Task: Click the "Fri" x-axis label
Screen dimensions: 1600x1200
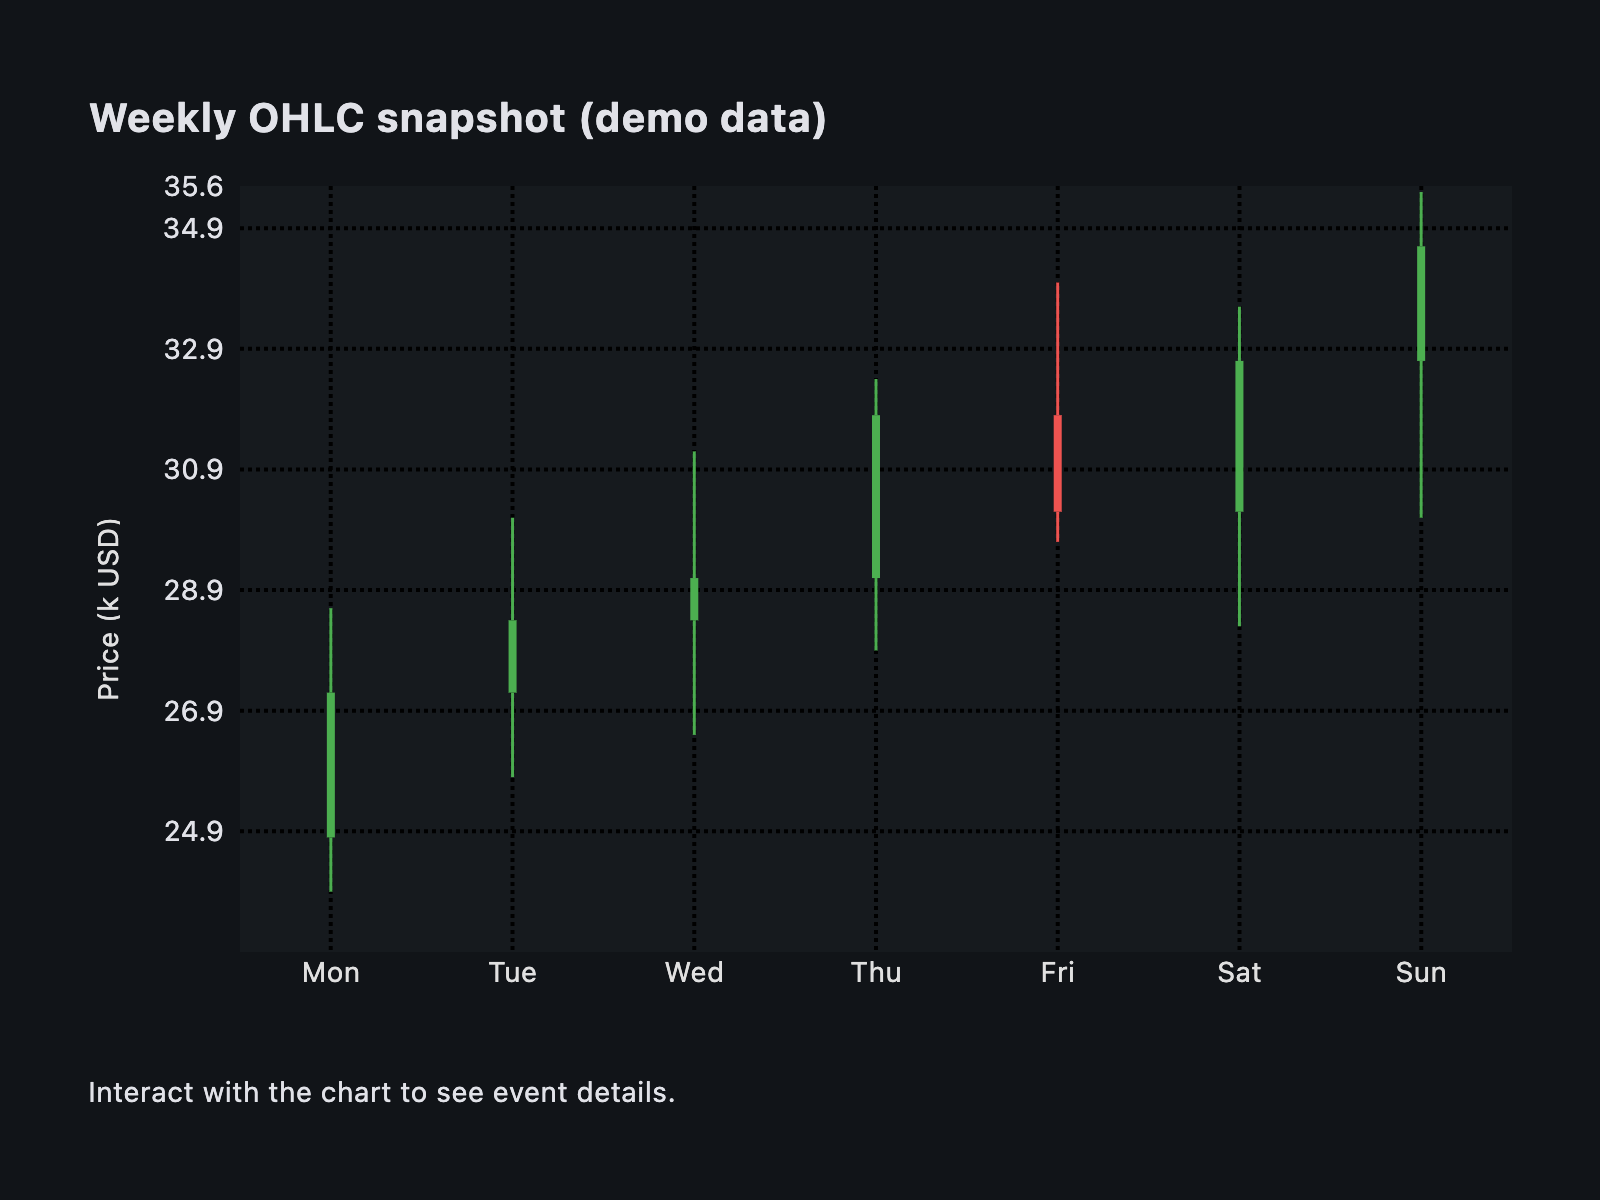Action: [1057, 972]
